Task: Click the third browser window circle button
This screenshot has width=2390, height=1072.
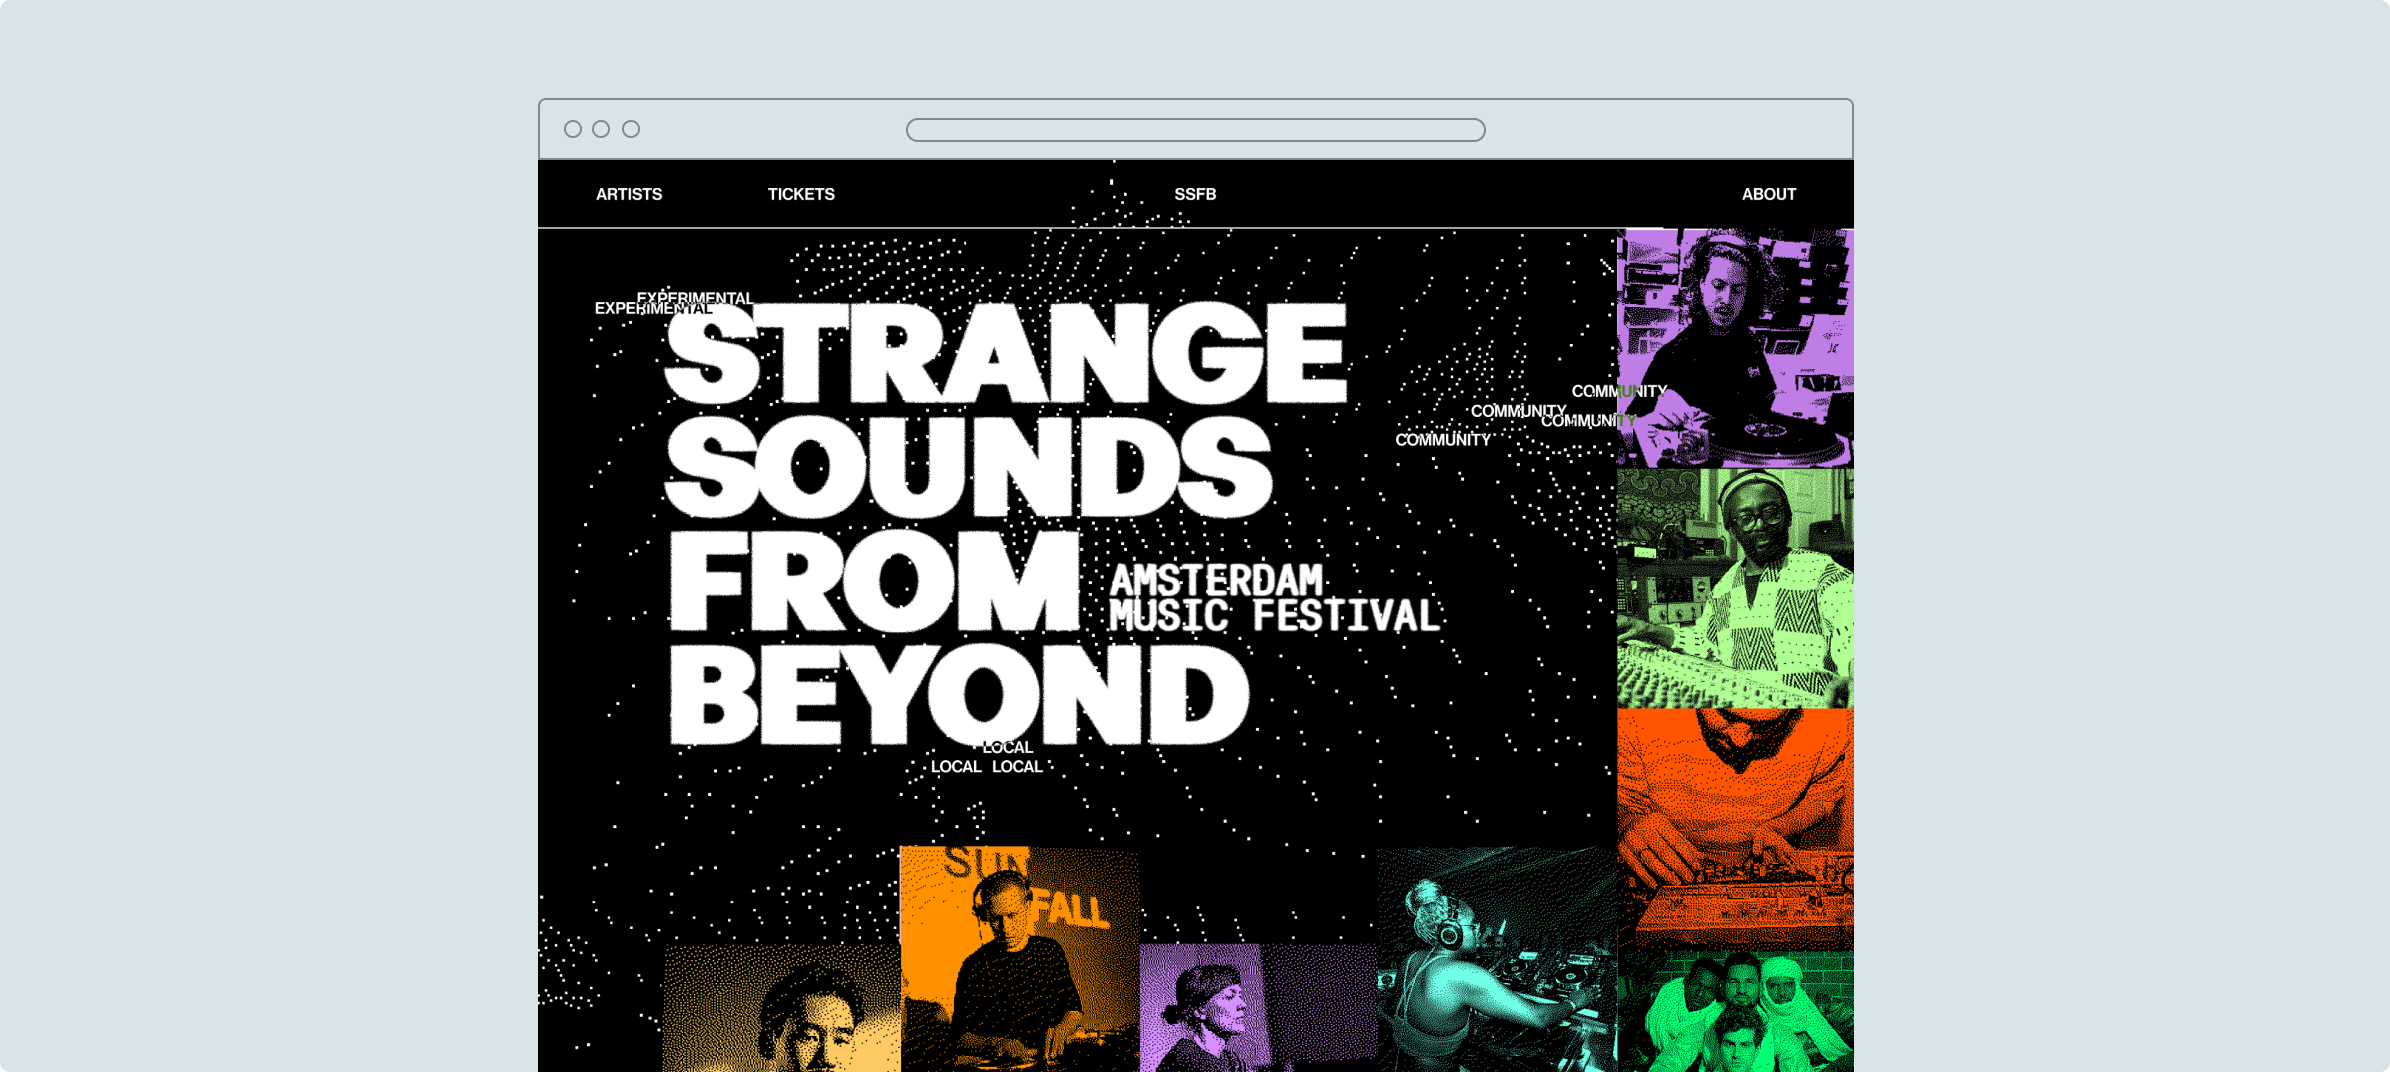Action: click(631, 129)
